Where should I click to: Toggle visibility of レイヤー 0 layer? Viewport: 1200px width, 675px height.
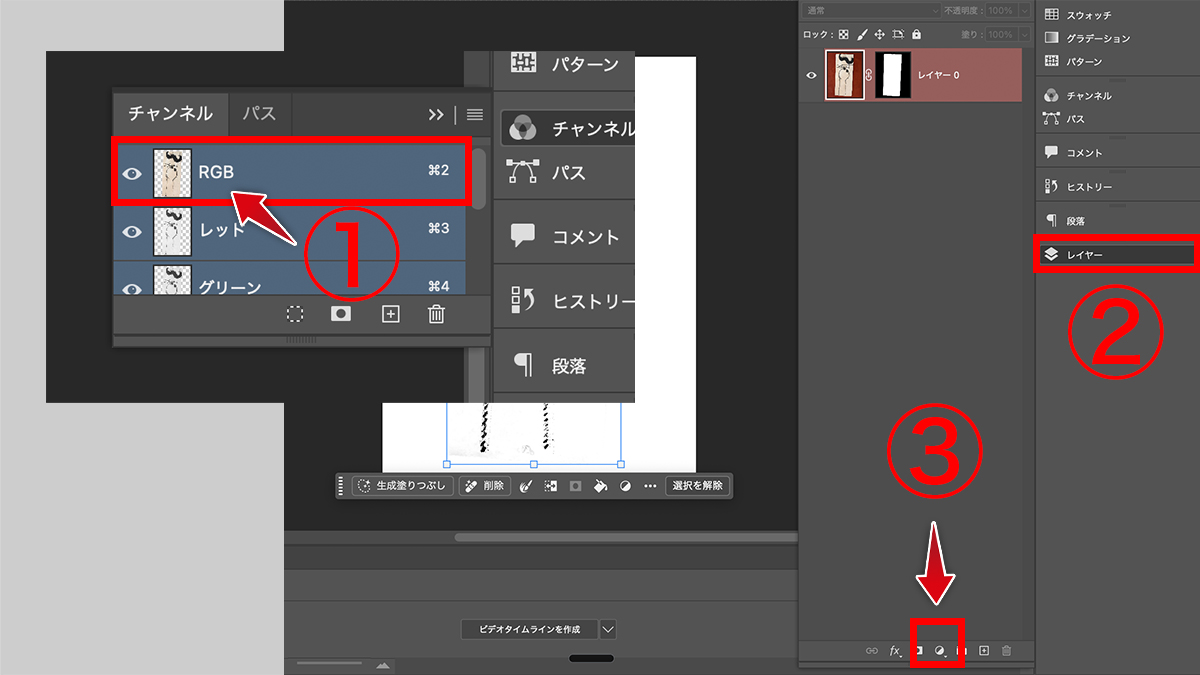pyautogui.click(x=812, y=75)
